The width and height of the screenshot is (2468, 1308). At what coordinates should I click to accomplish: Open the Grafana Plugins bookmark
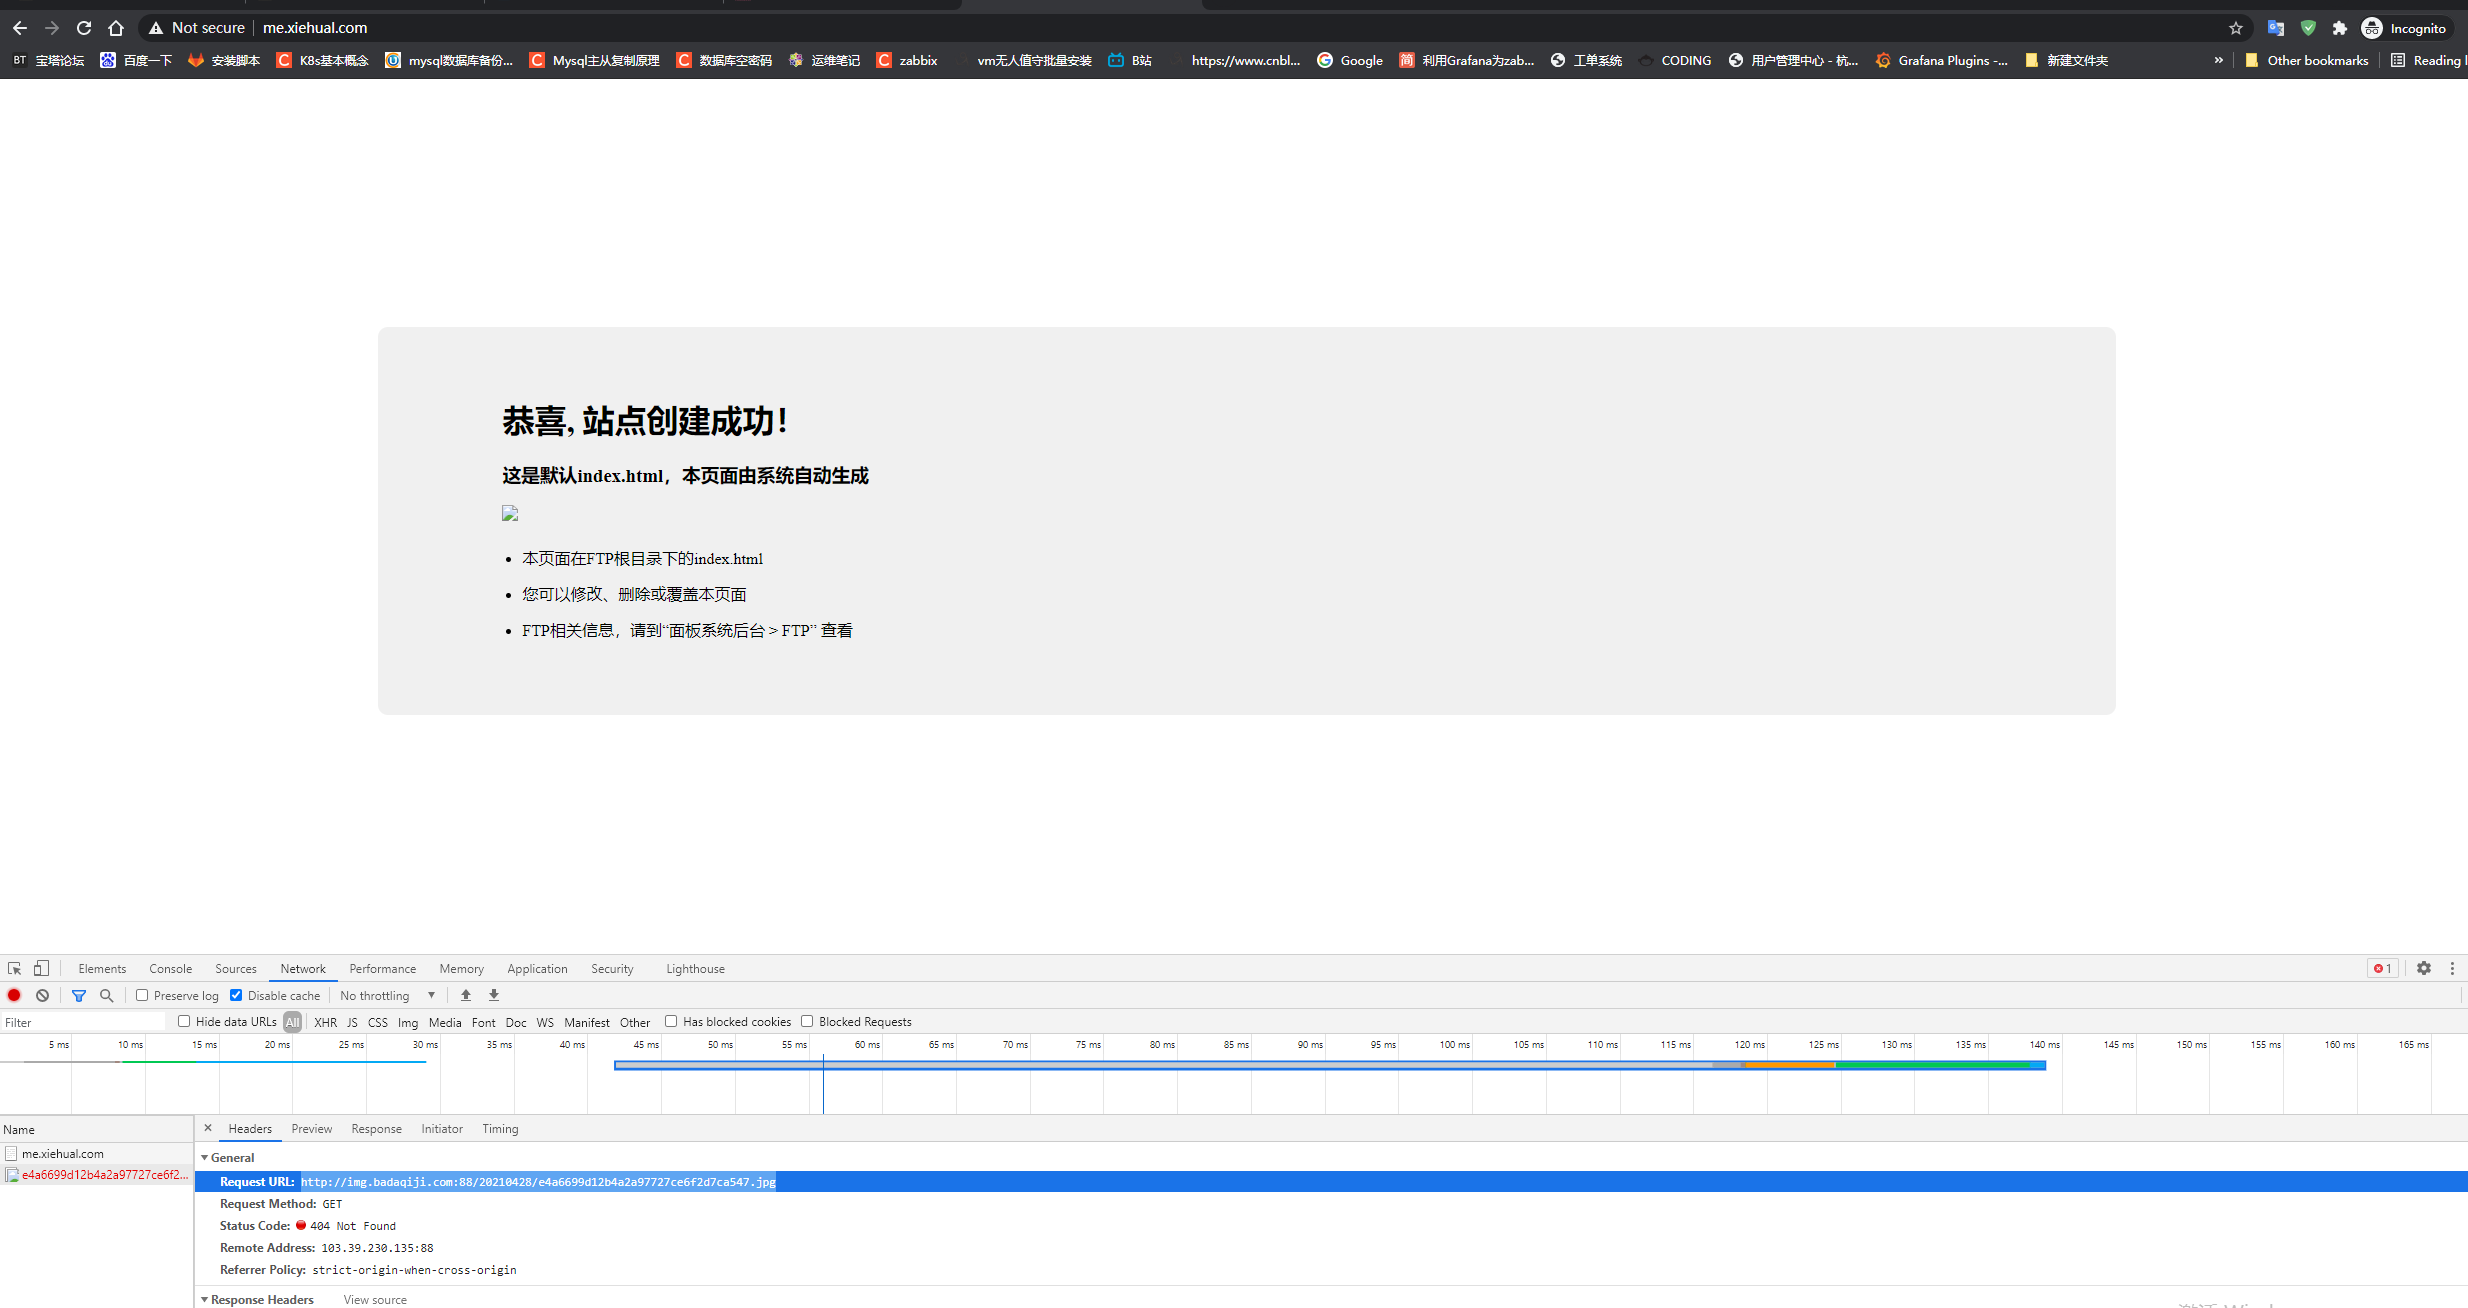coord(1941,60)
